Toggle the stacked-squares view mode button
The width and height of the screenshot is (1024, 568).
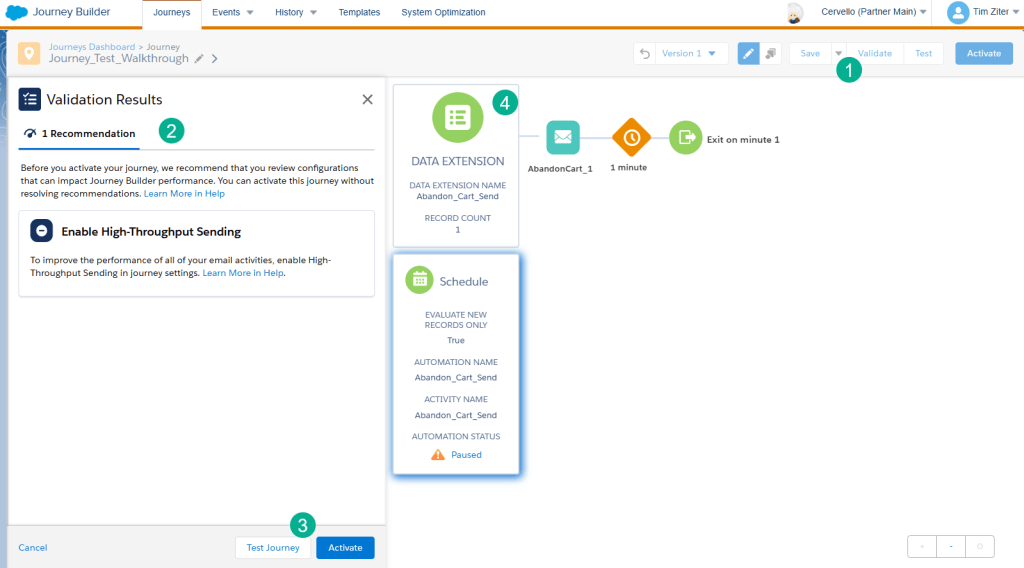[x=771, y=54]
